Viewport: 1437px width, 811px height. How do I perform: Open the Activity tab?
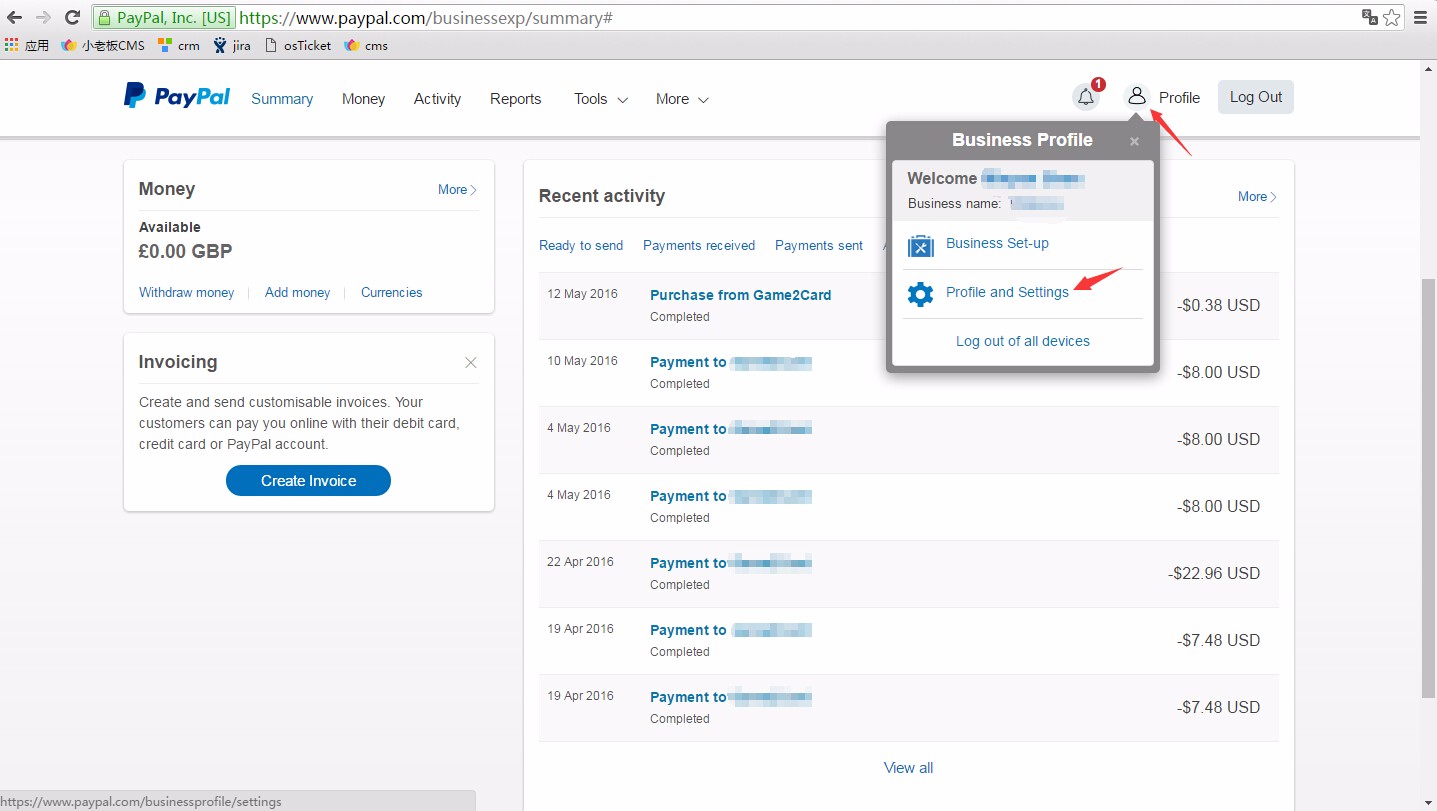click(x=437, y=99)
